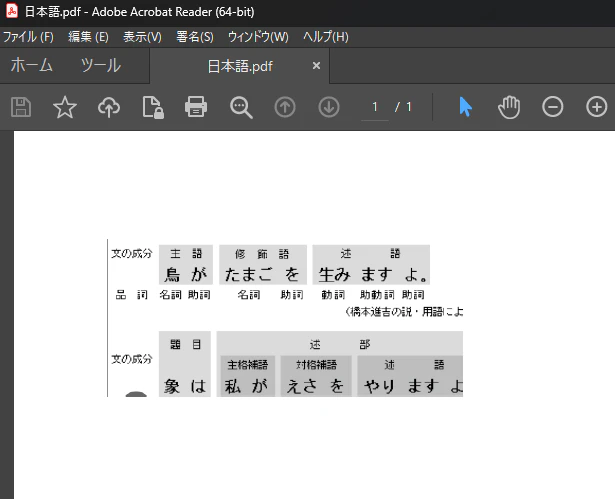
Task: Open the protect document lock icon
Action: tap(153, 107)
